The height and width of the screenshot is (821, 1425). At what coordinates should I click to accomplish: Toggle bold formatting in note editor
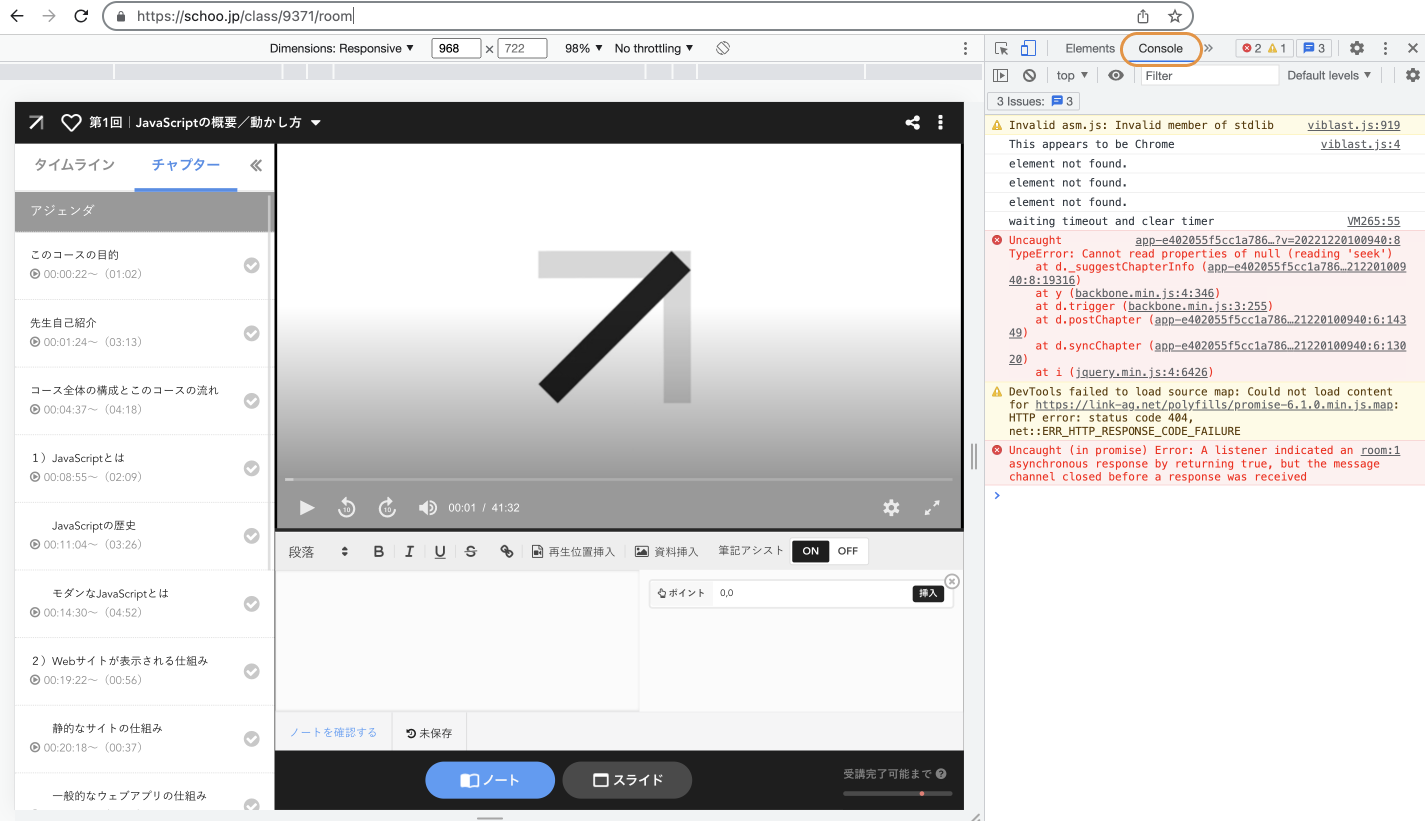378,551
